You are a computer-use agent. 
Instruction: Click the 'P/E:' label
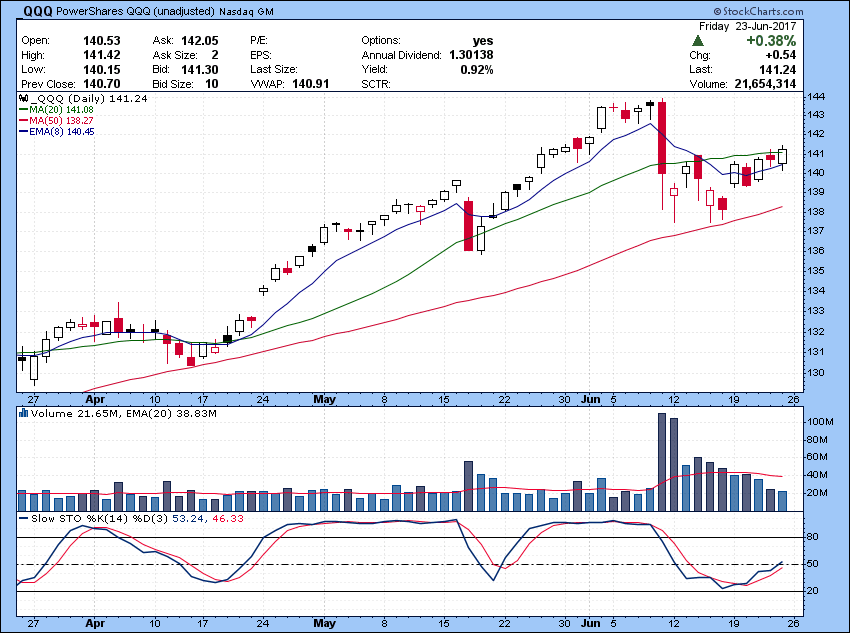tap(259, 41)
